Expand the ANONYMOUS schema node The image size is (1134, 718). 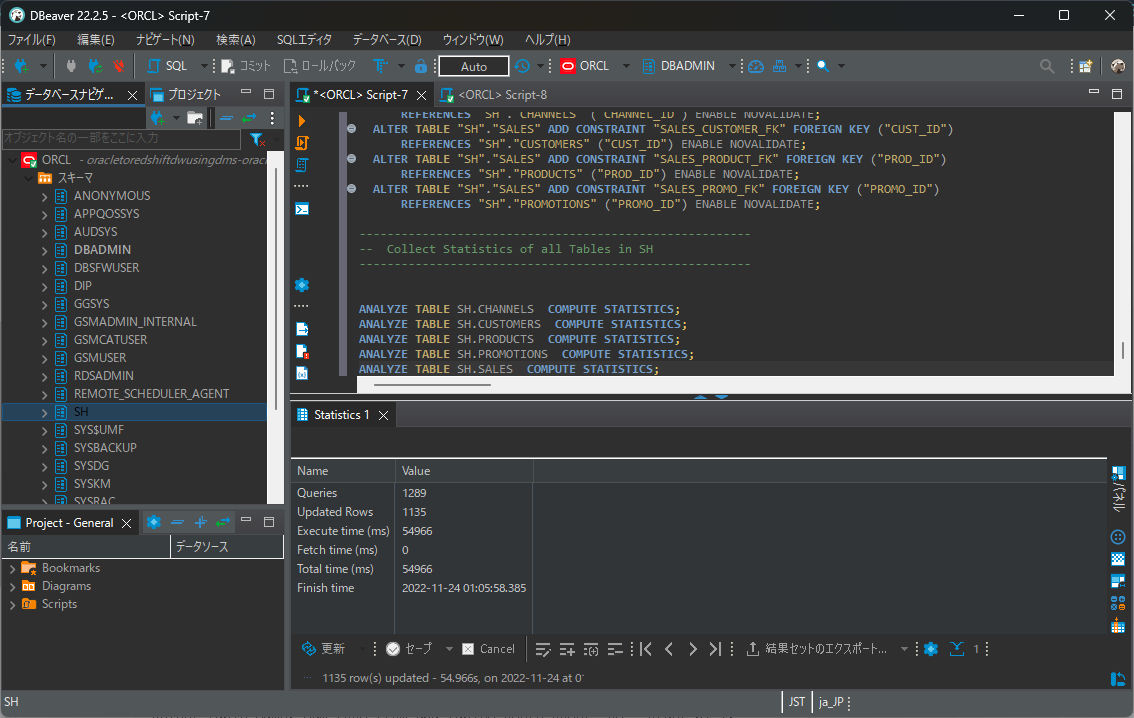(x=44, y=197)
